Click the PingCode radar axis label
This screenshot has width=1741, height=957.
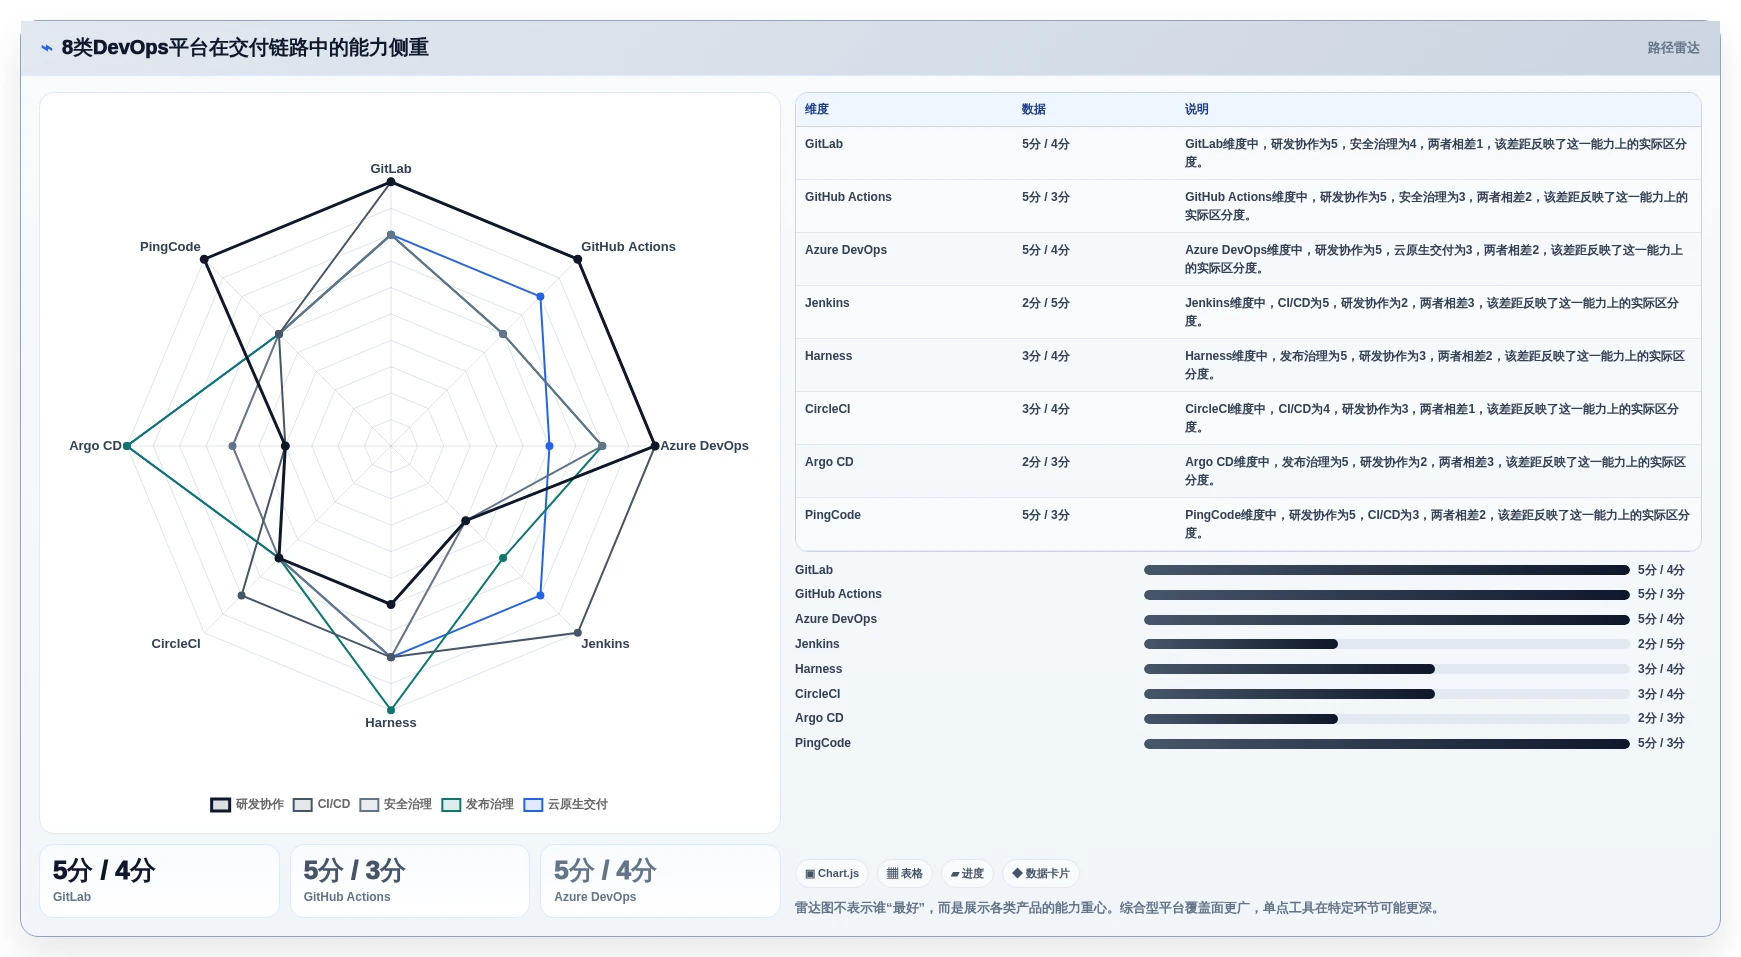click(170, 247)
